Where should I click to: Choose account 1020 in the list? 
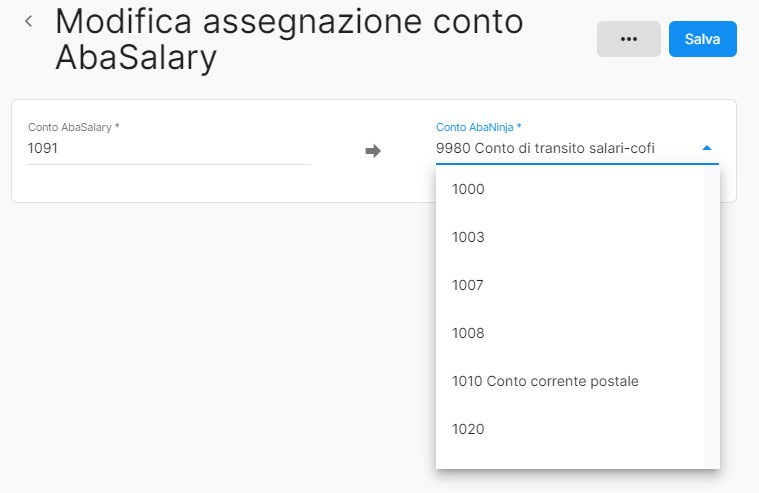coord(570,429)
